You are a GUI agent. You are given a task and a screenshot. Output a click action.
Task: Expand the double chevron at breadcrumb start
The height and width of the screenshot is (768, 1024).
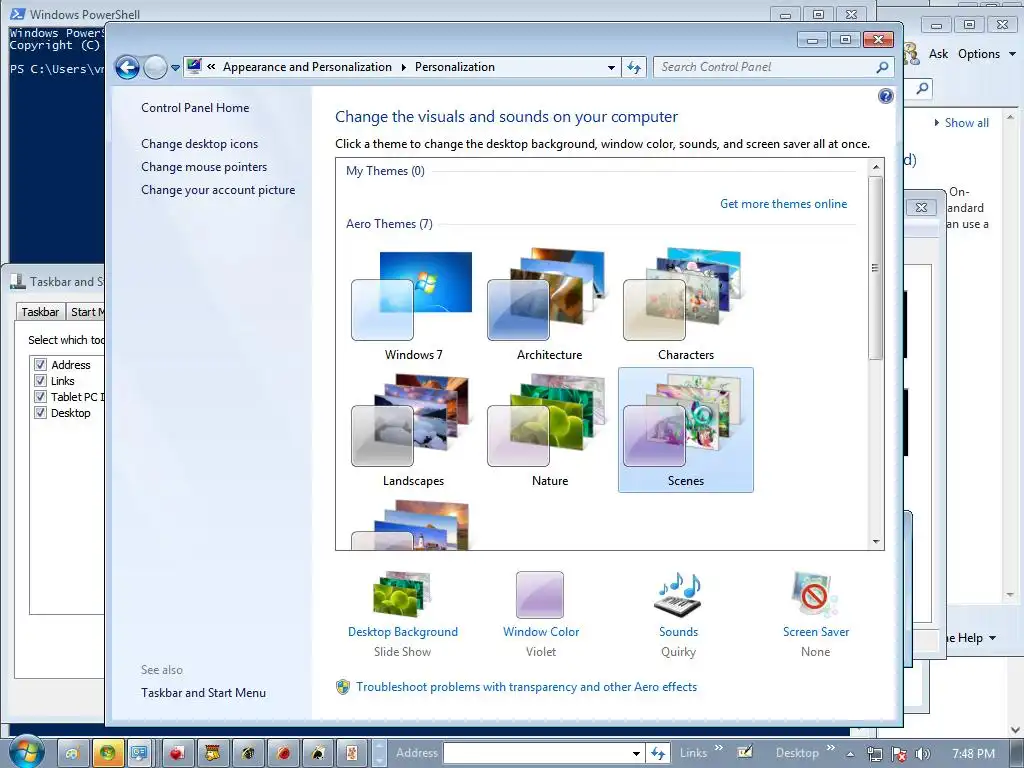coord(211,67)
